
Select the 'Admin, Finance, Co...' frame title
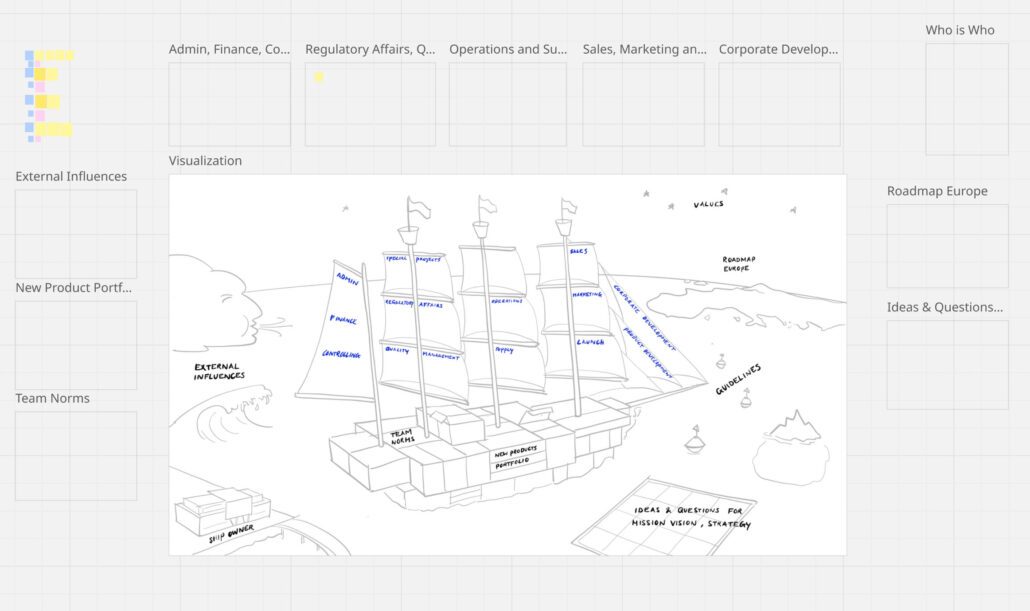(229, 49)
